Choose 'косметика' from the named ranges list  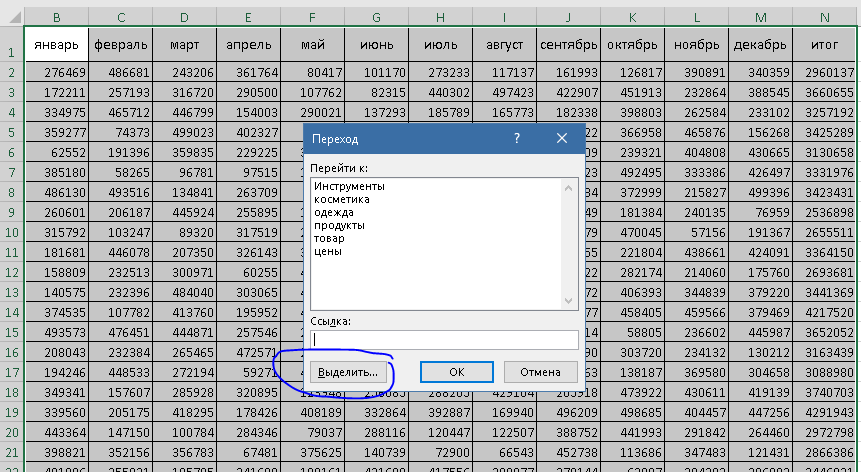(x=341, y=199)
